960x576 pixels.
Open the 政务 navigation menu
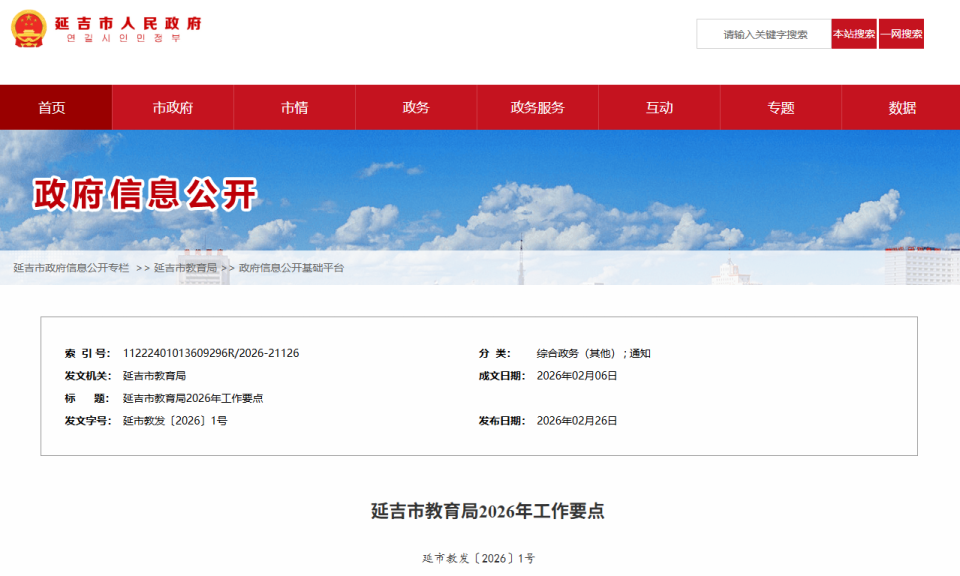click(x=415, y=108)
